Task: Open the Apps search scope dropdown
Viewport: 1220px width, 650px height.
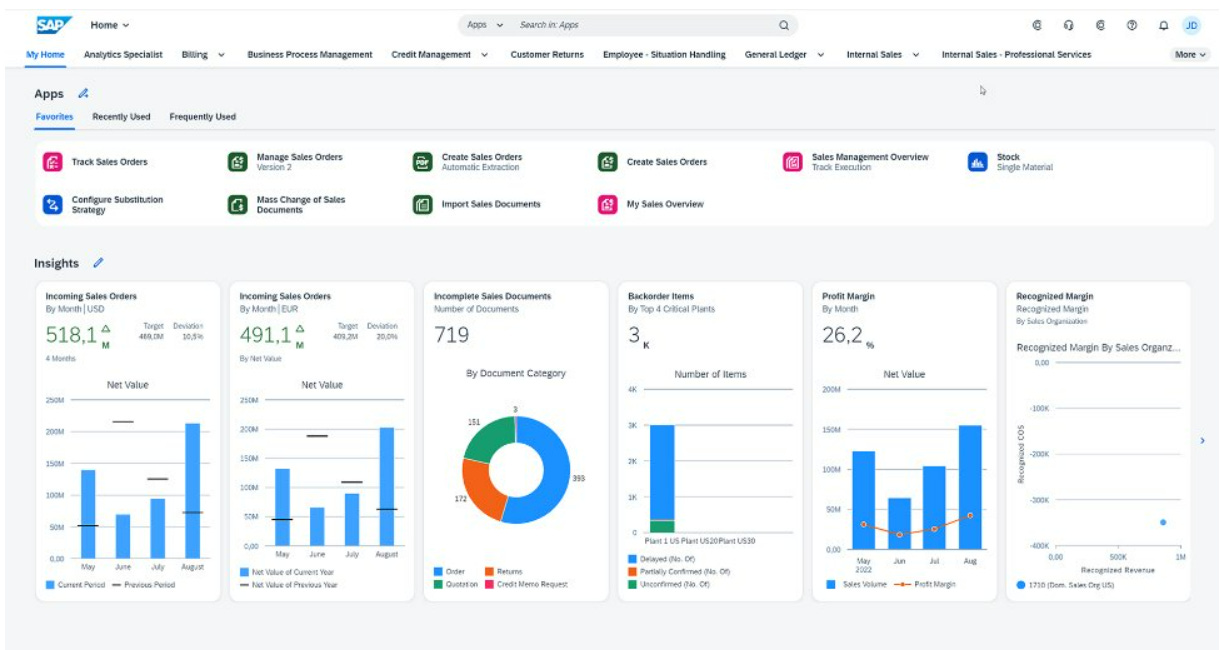Action: (x=485, y=25)
